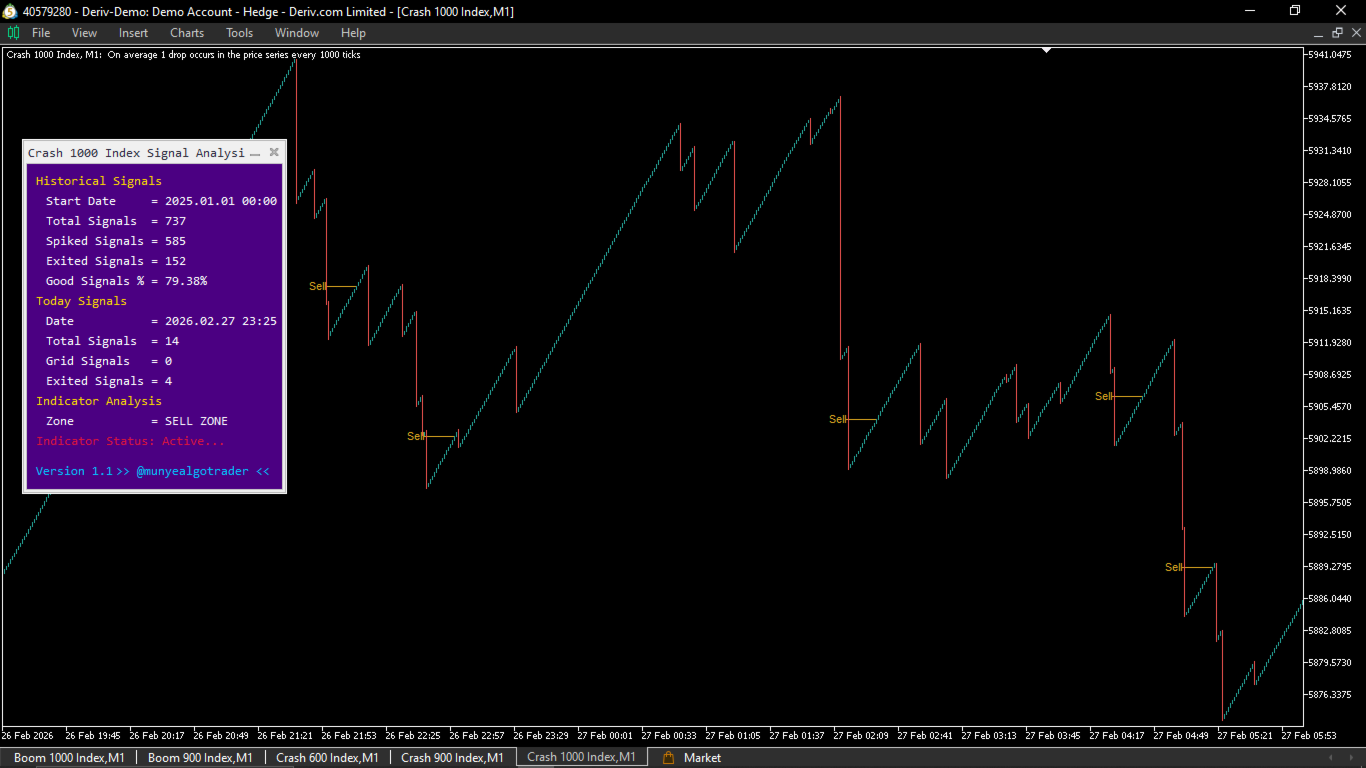
Task: Click the Good Signals % = 79.38% row
Action: [126, 281]
